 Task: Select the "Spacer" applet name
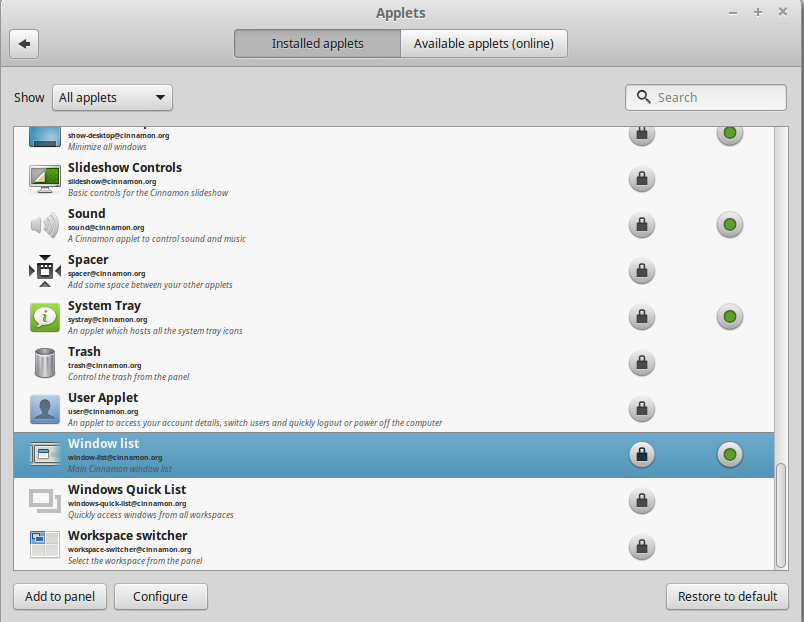[88, 260]
